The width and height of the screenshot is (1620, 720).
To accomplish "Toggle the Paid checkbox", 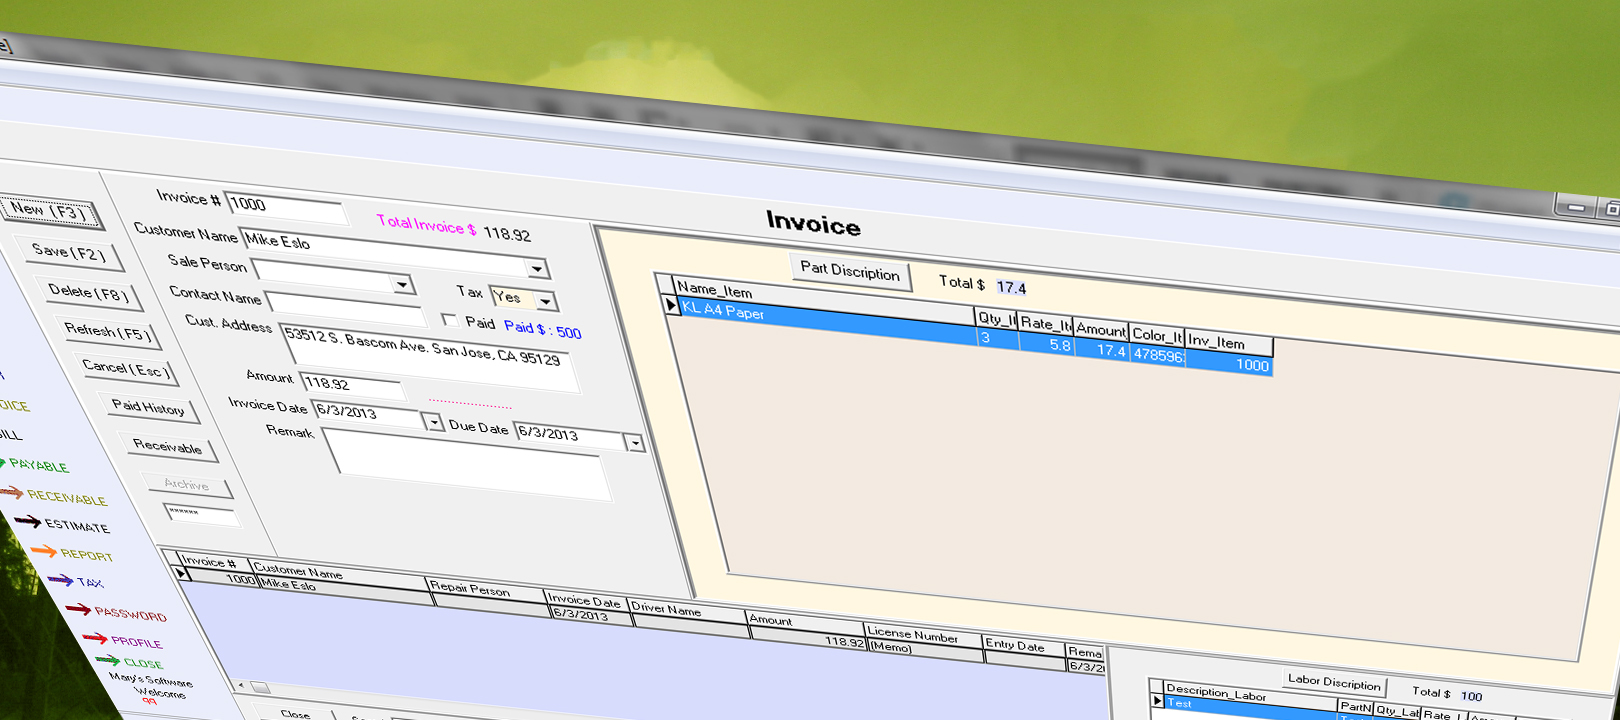I will (450, 320).
